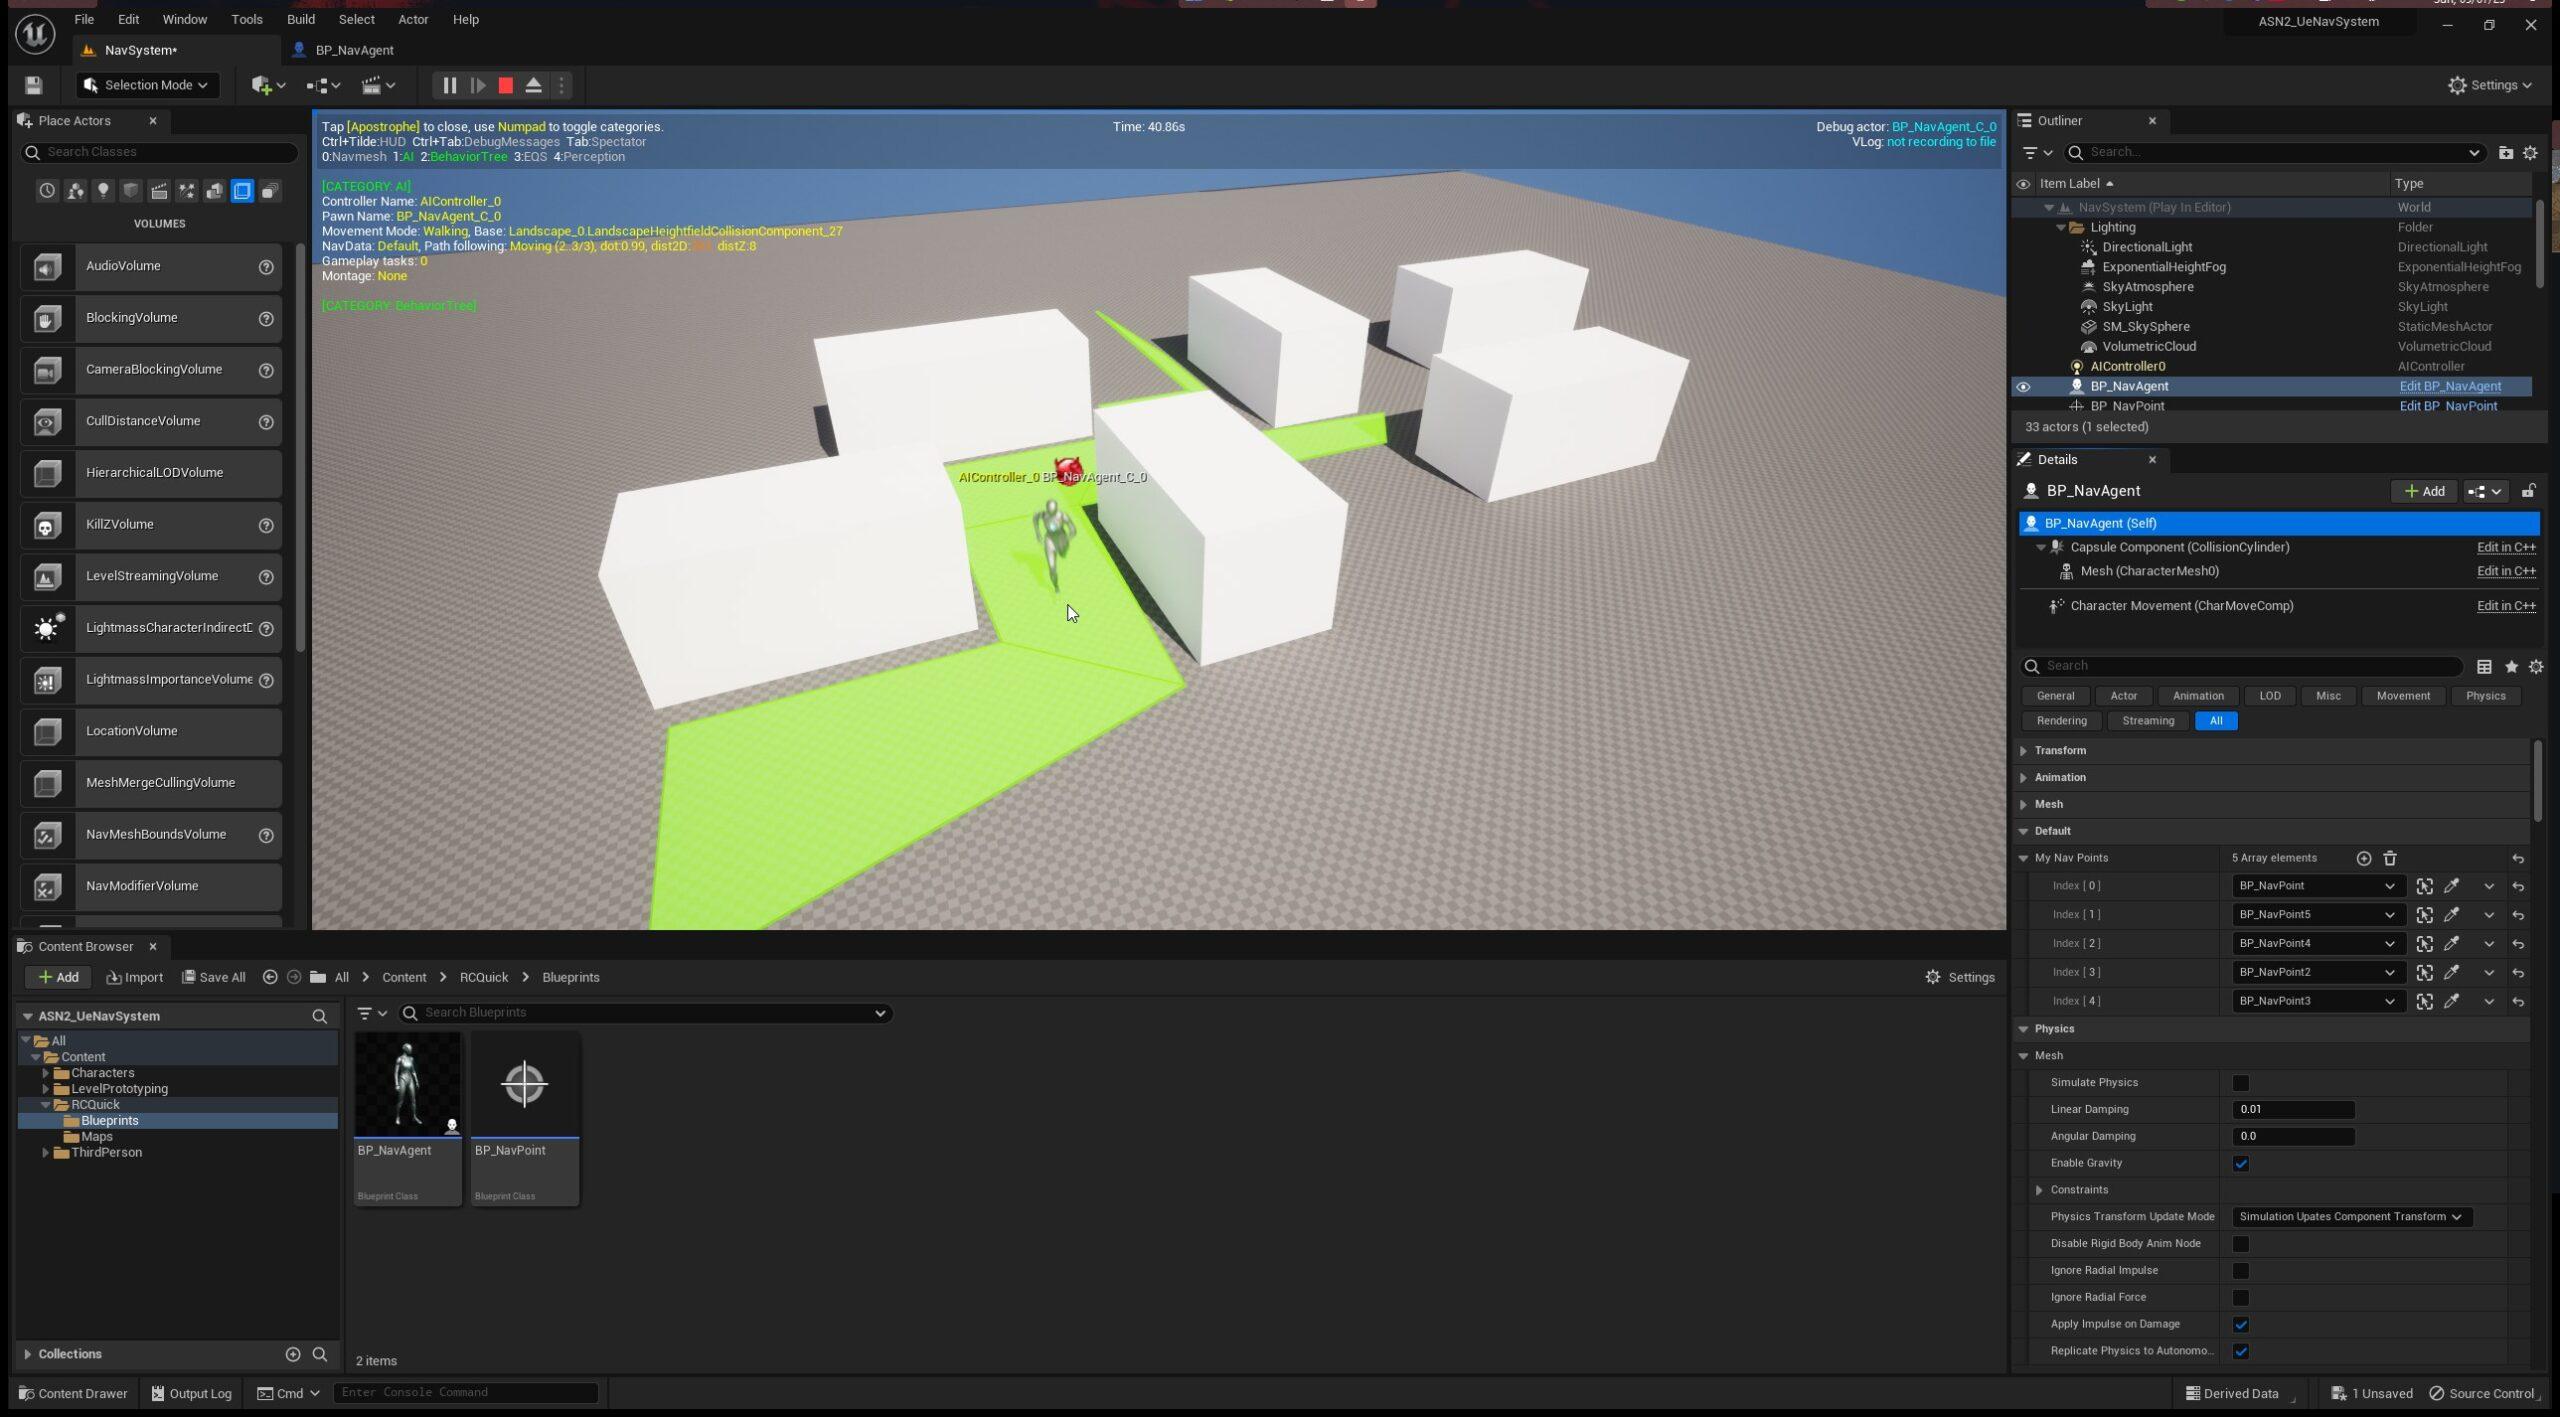Open the blueprints toolbar icon
The height and width of the screenshot is (1417, 2560).
pos(323,86)
